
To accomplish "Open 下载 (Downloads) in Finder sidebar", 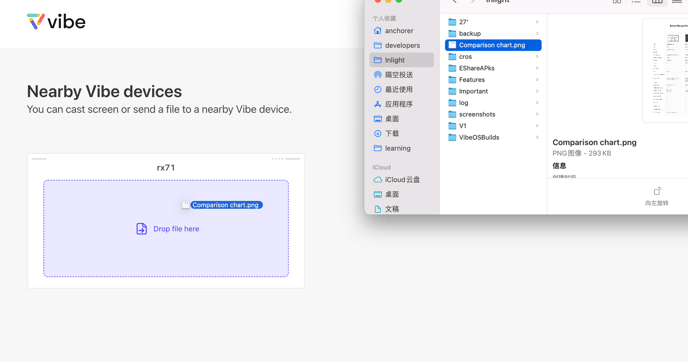I will [x=401, y=133].
